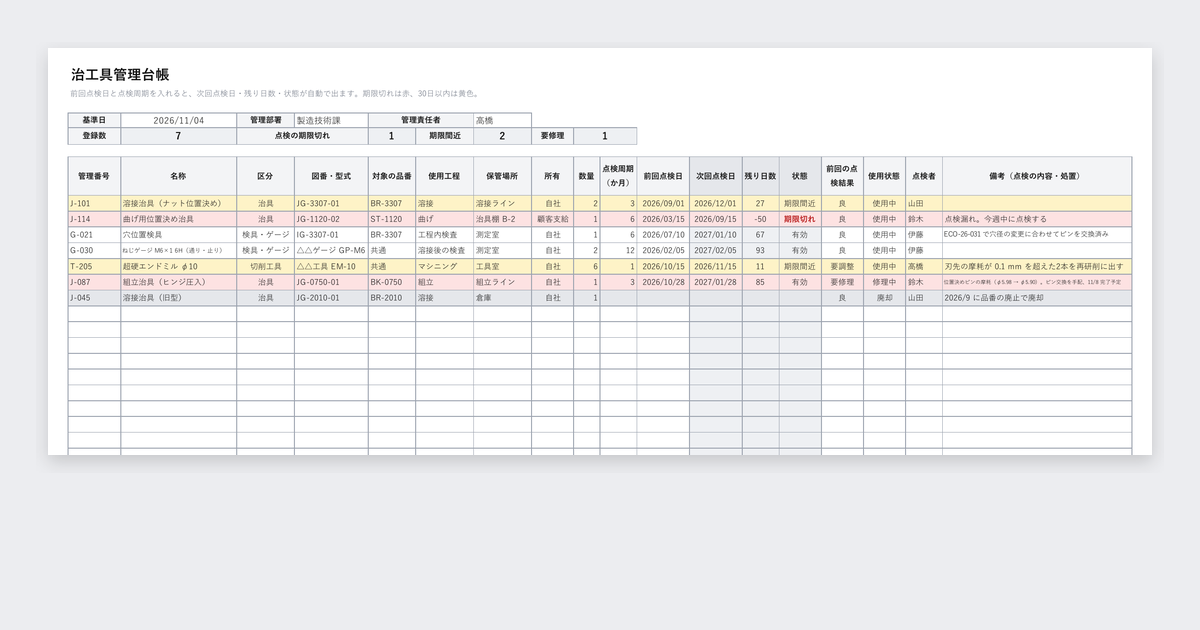Click the 管理部署 value 製造技術課
The image size is (1200, 630).
pyautogui.click(x=331, y=120)
